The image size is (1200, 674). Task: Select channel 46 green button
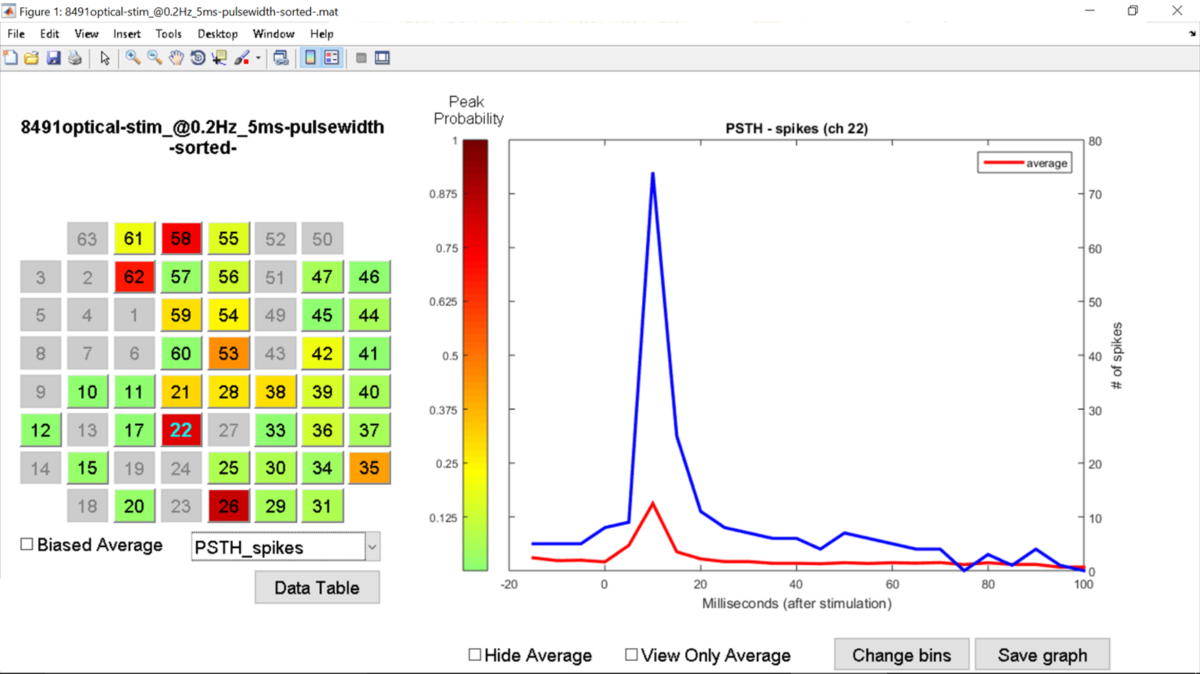point(369,277)
